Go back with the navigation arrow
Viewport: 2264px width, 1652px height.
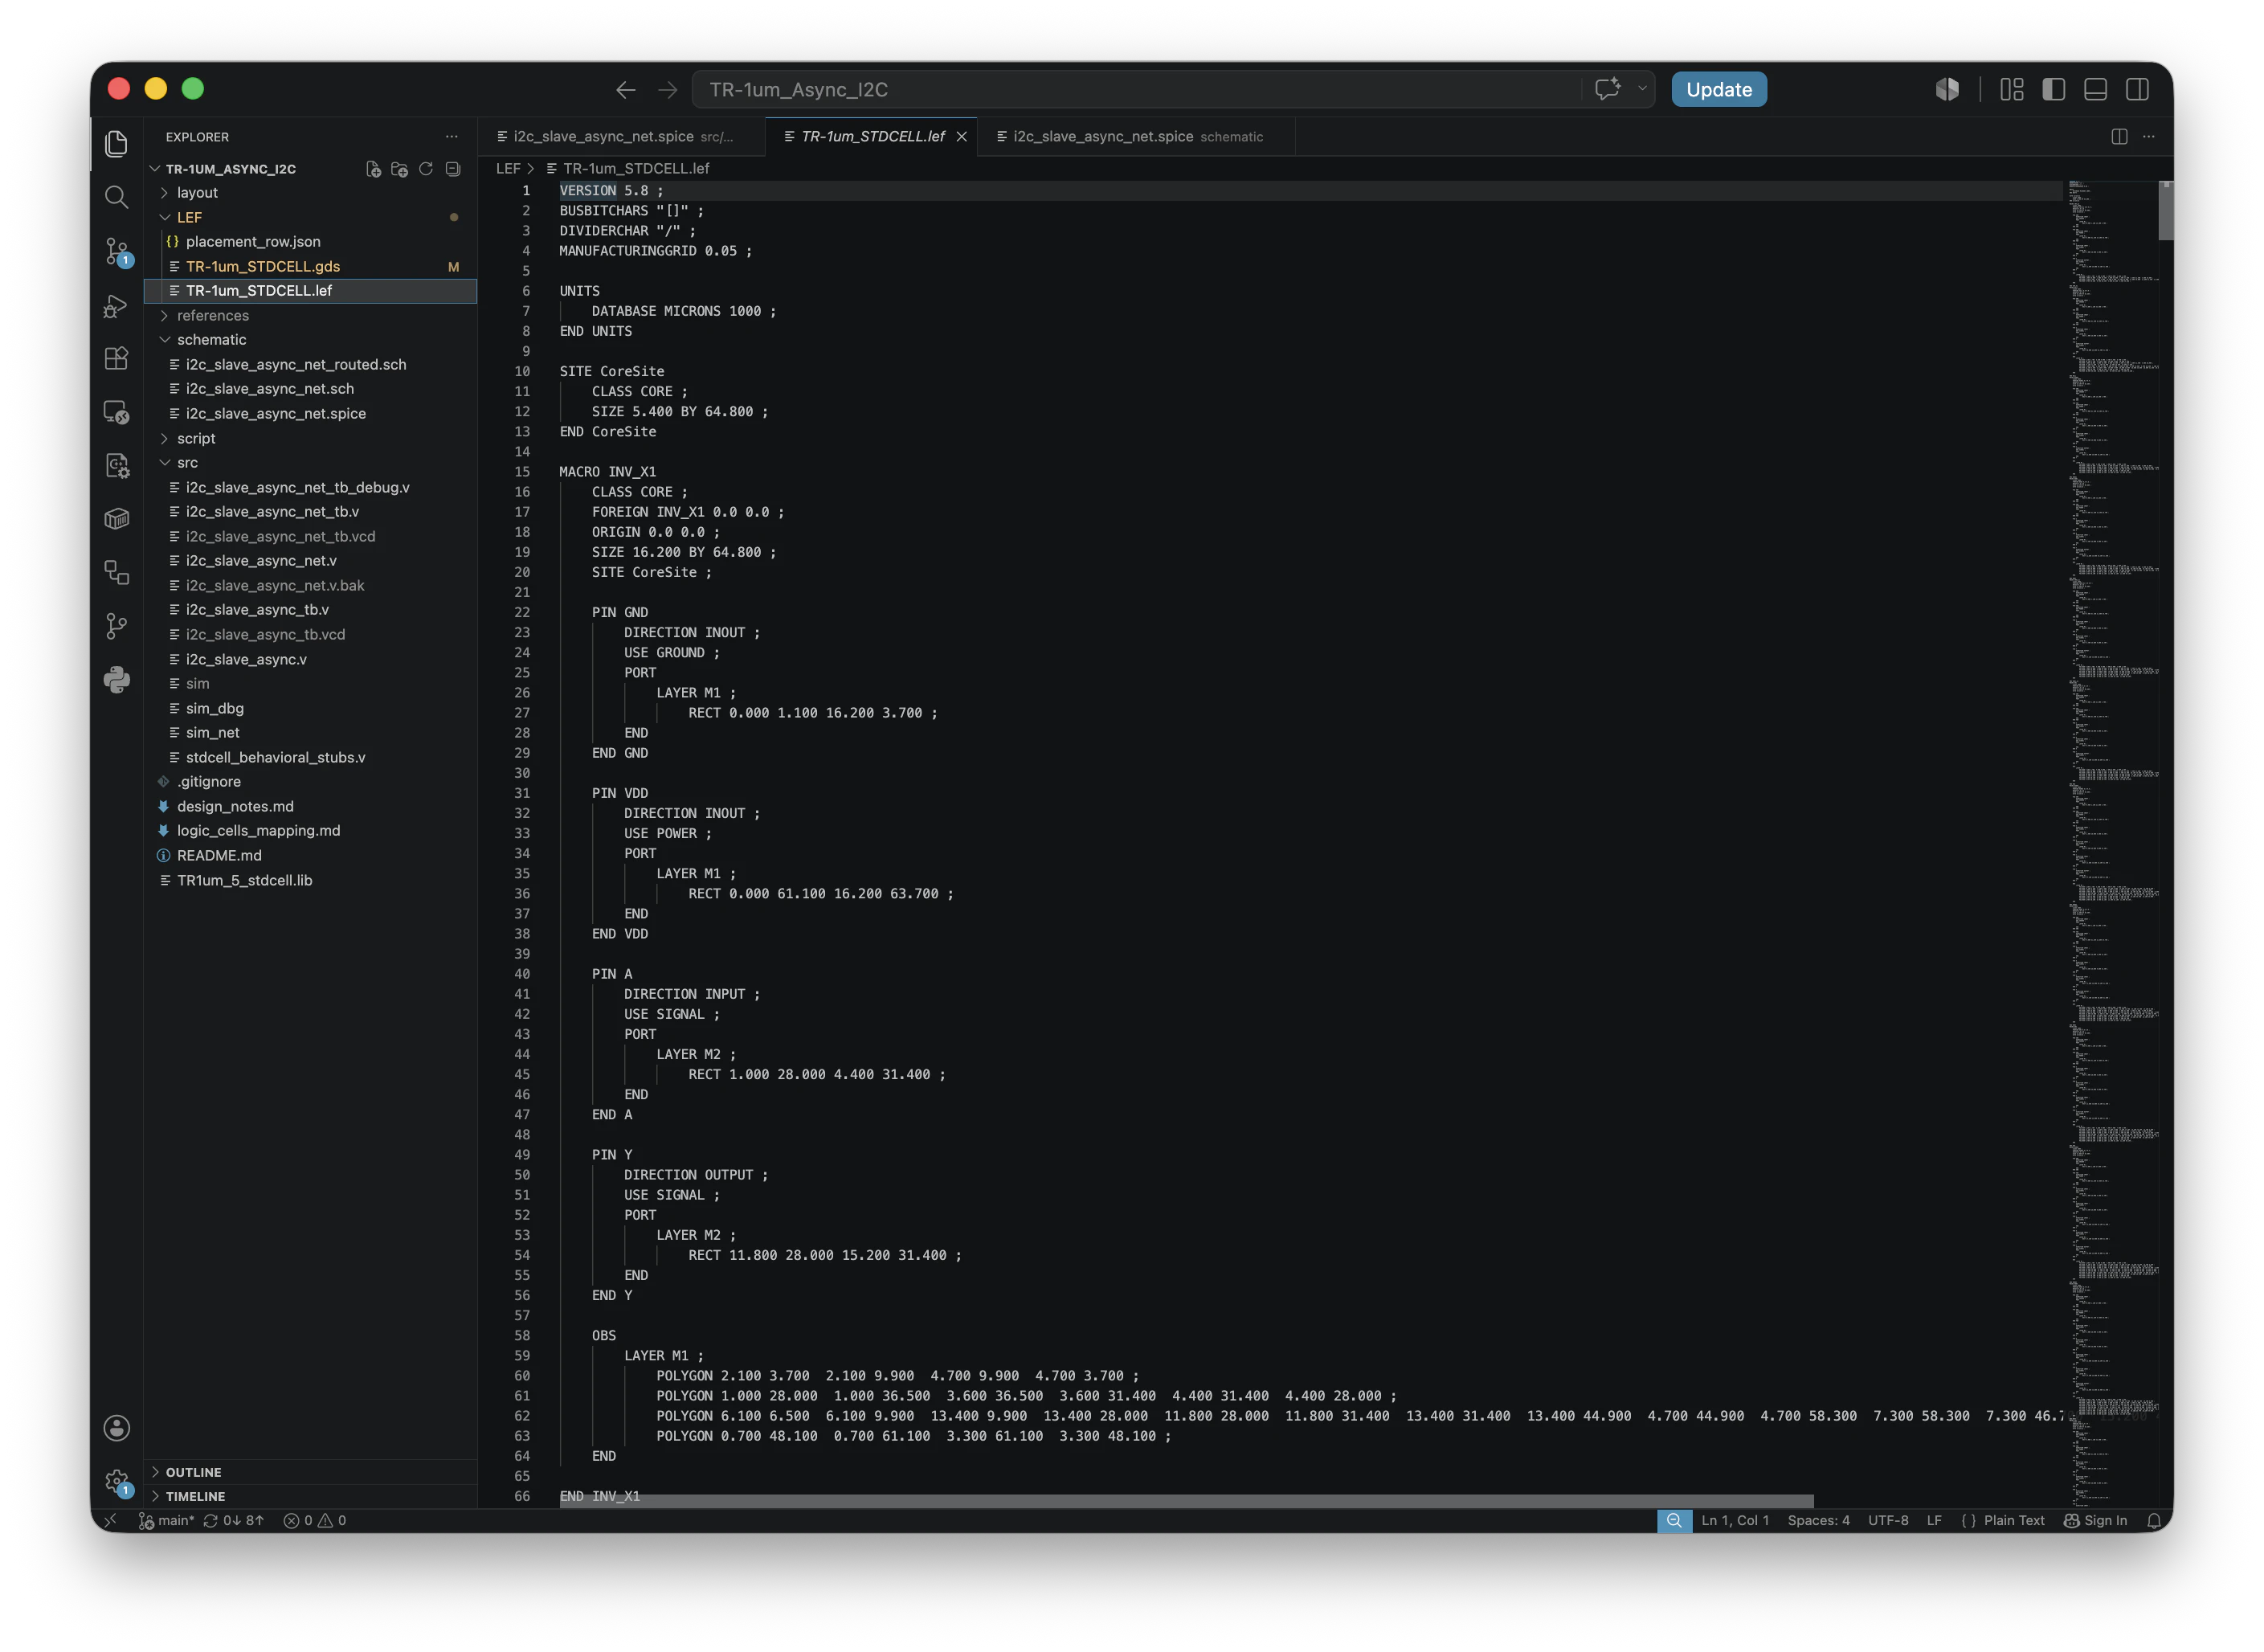pos(626,90)
